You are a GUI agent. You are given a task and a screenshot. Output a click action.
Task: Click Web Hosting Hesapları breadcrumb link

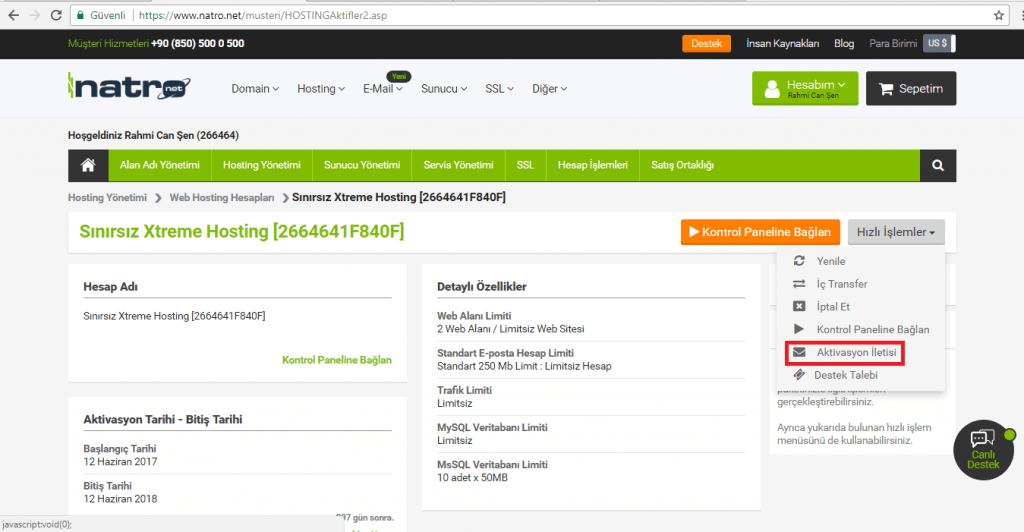click(x=222, y=197)
